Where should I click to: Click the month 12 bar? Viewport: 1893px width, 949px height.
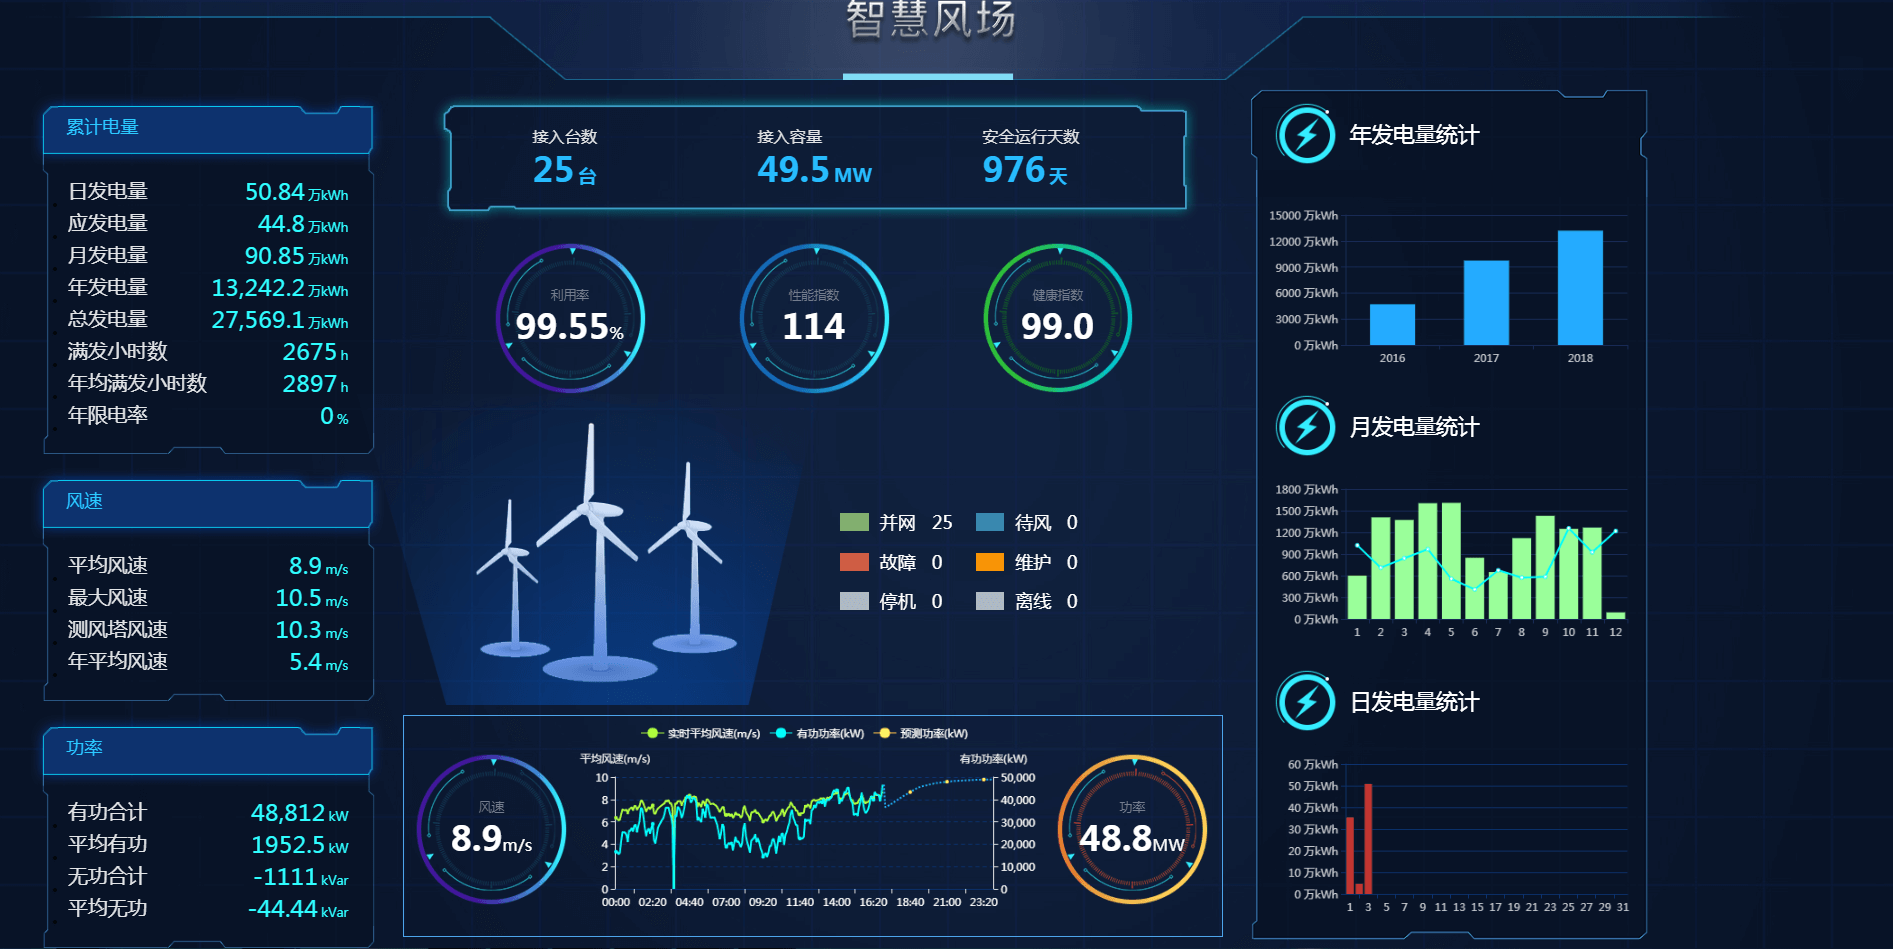1615,616
